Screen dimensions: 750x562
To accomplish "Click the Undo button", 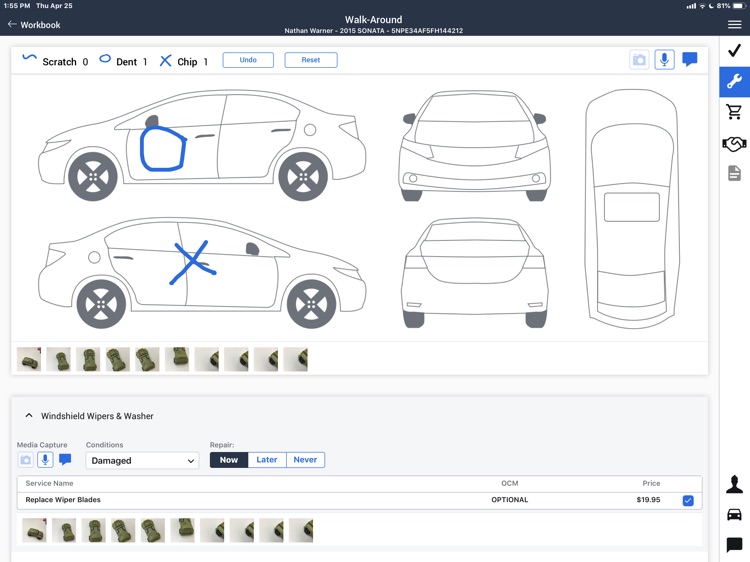I will click(x=248, y=60).
